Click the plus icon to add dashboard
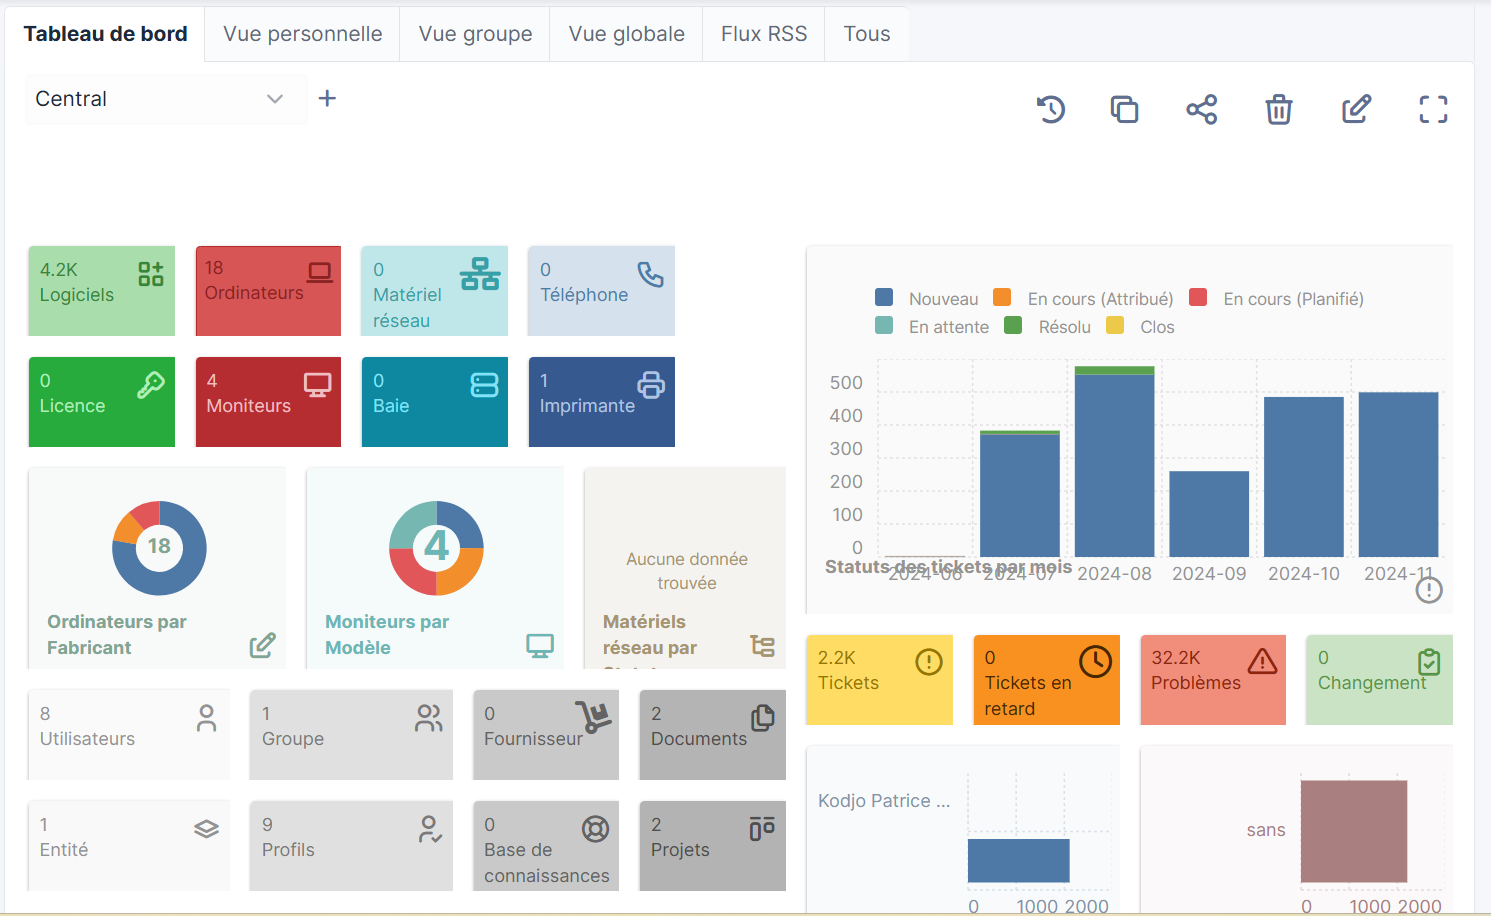This screenshot has height=916, width=1491. click(x=327, y=98)
